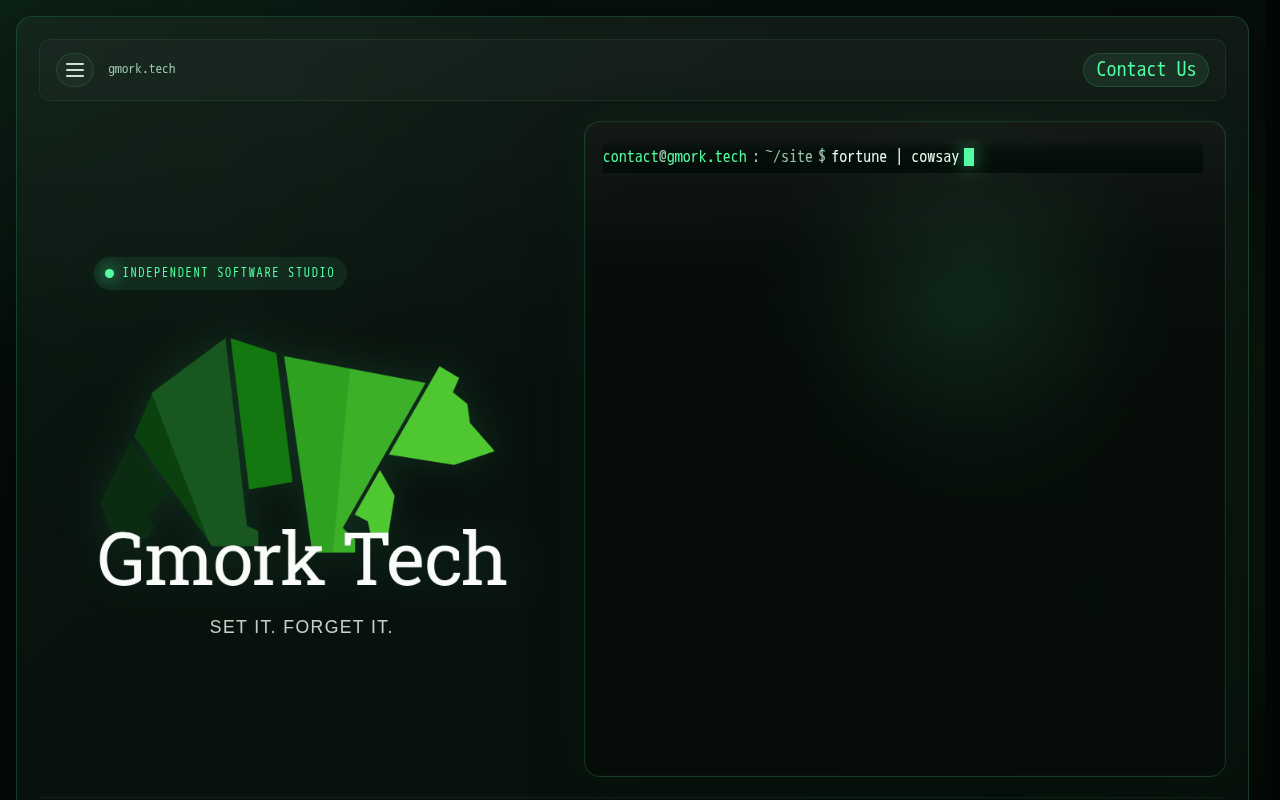Click the green status dot in the studio badge

[110, 274]
